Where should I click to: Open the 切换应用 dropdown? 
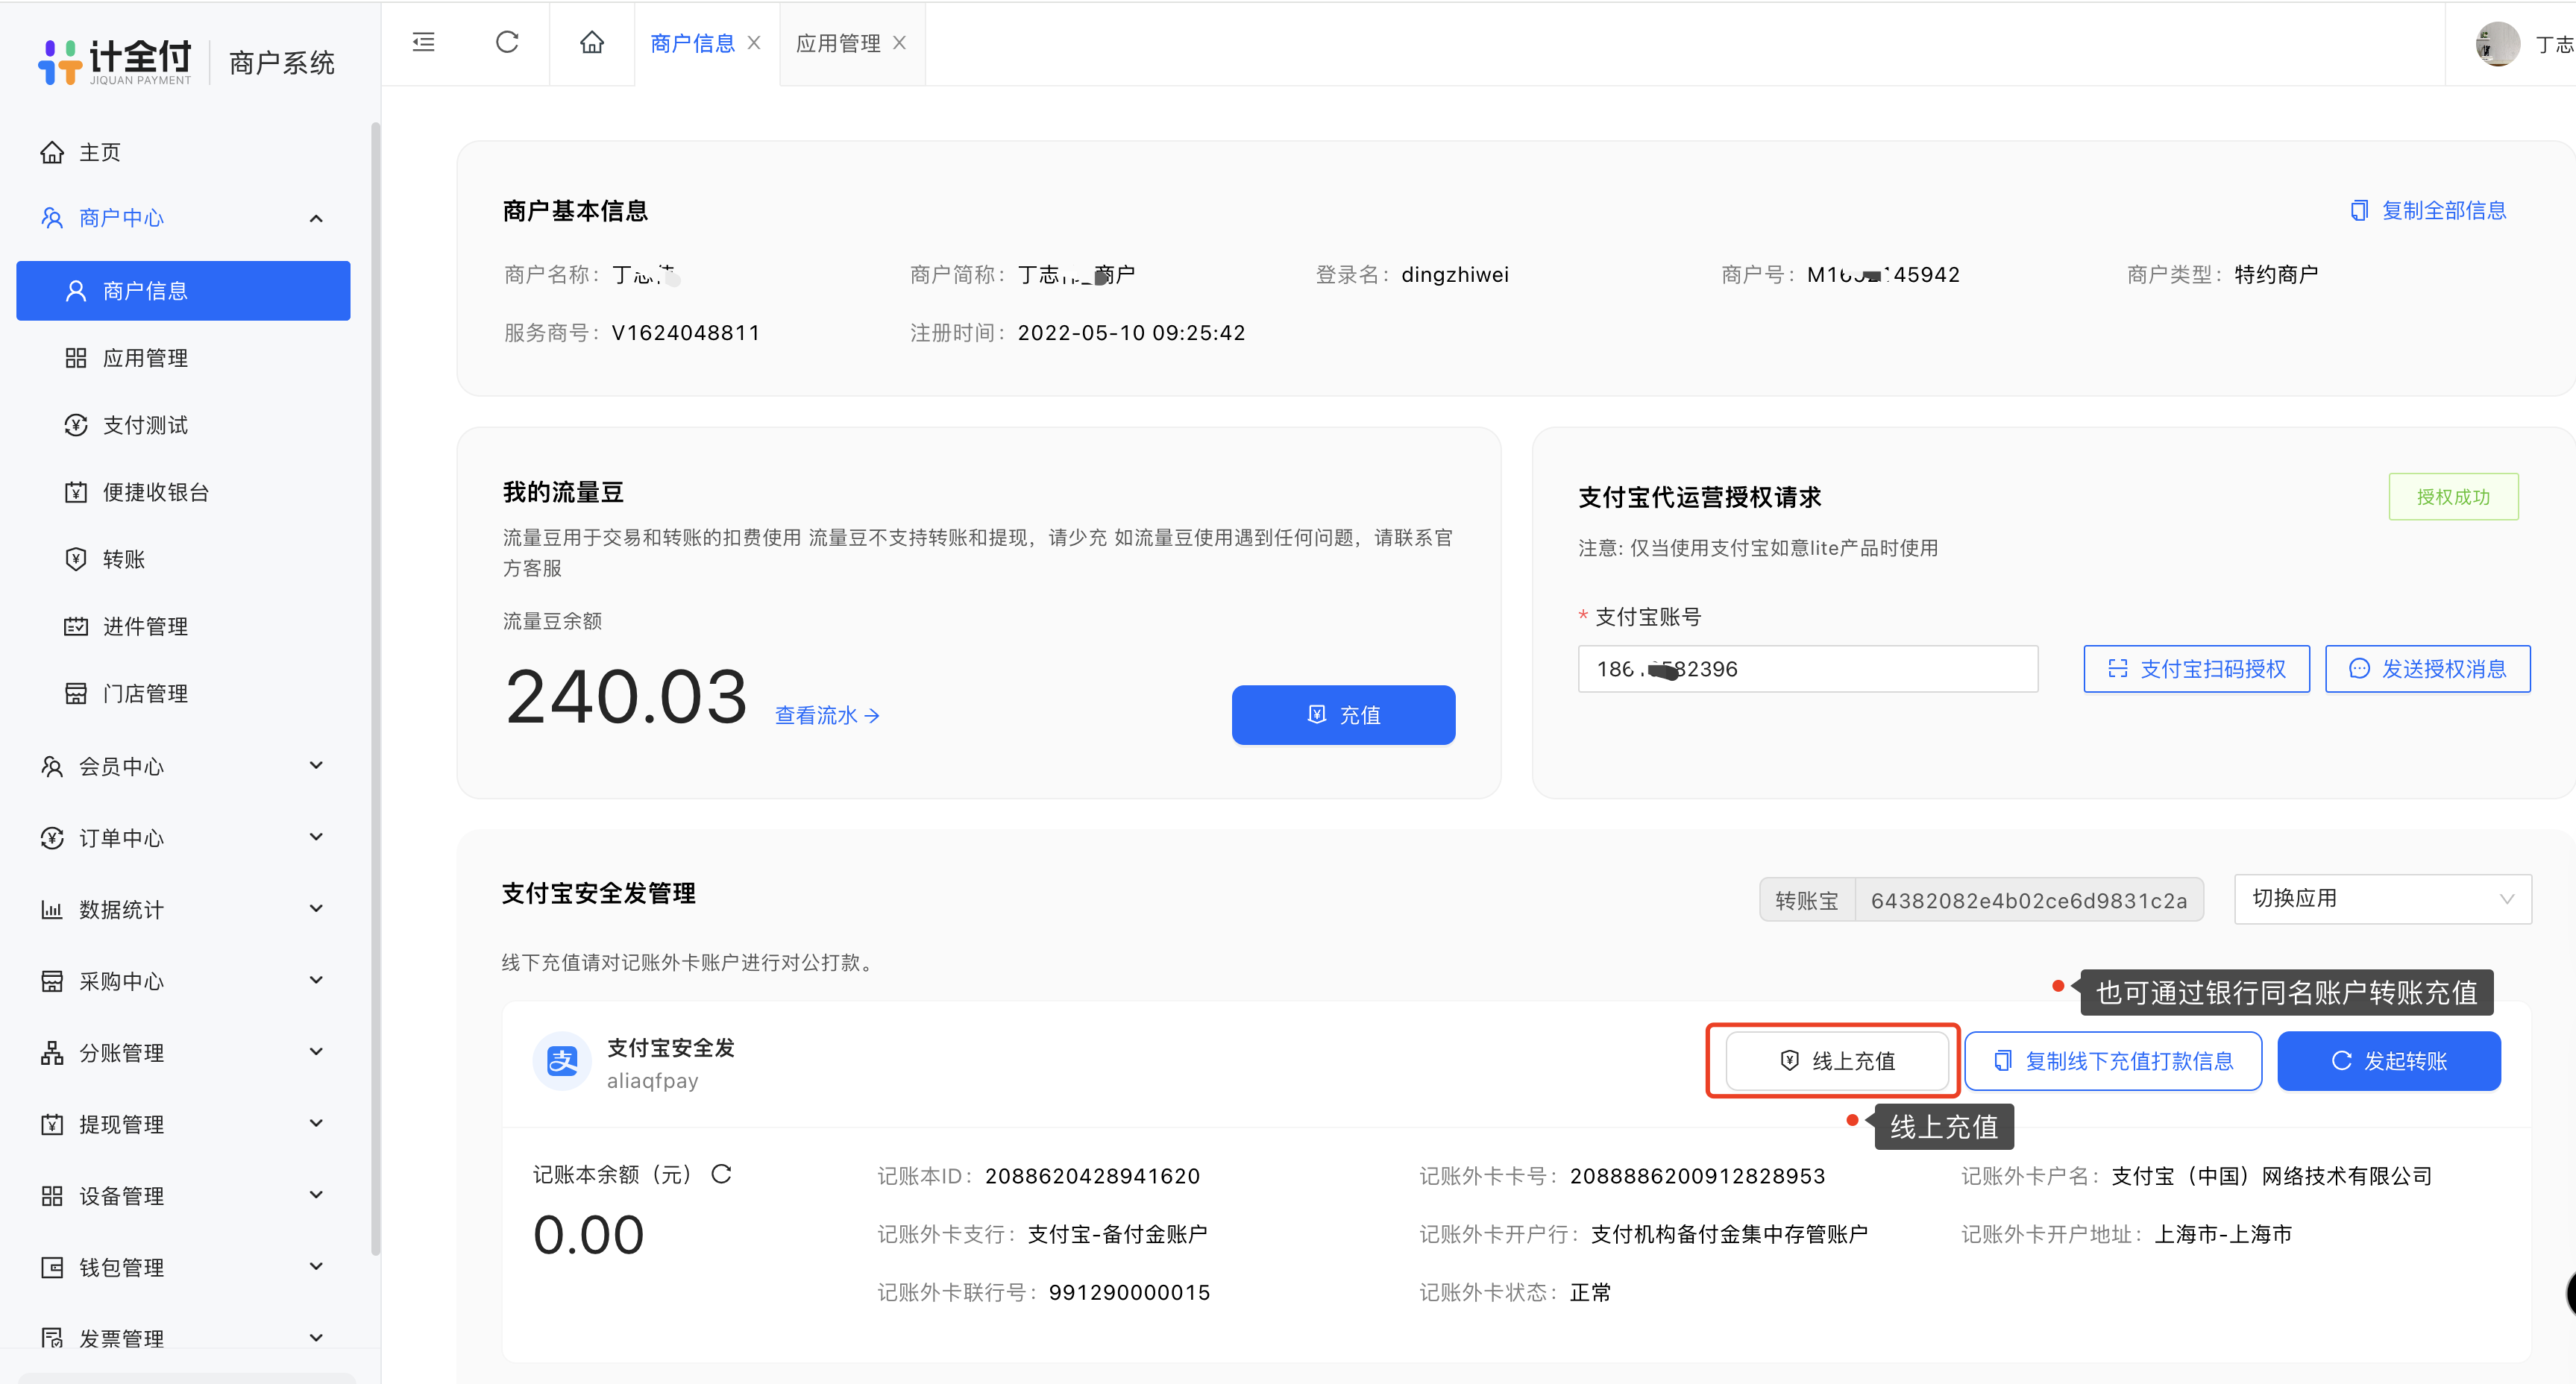2382,898
